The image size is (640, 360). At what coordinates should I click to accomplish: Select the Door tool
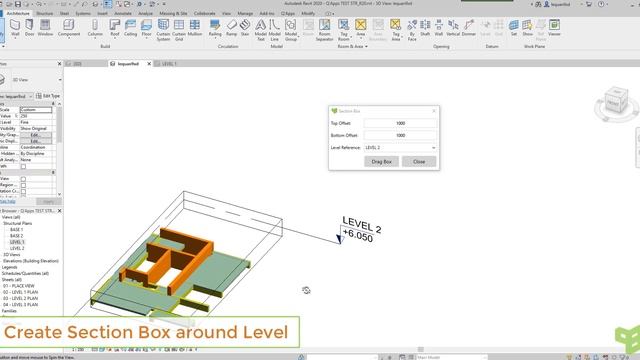(29, 28)
